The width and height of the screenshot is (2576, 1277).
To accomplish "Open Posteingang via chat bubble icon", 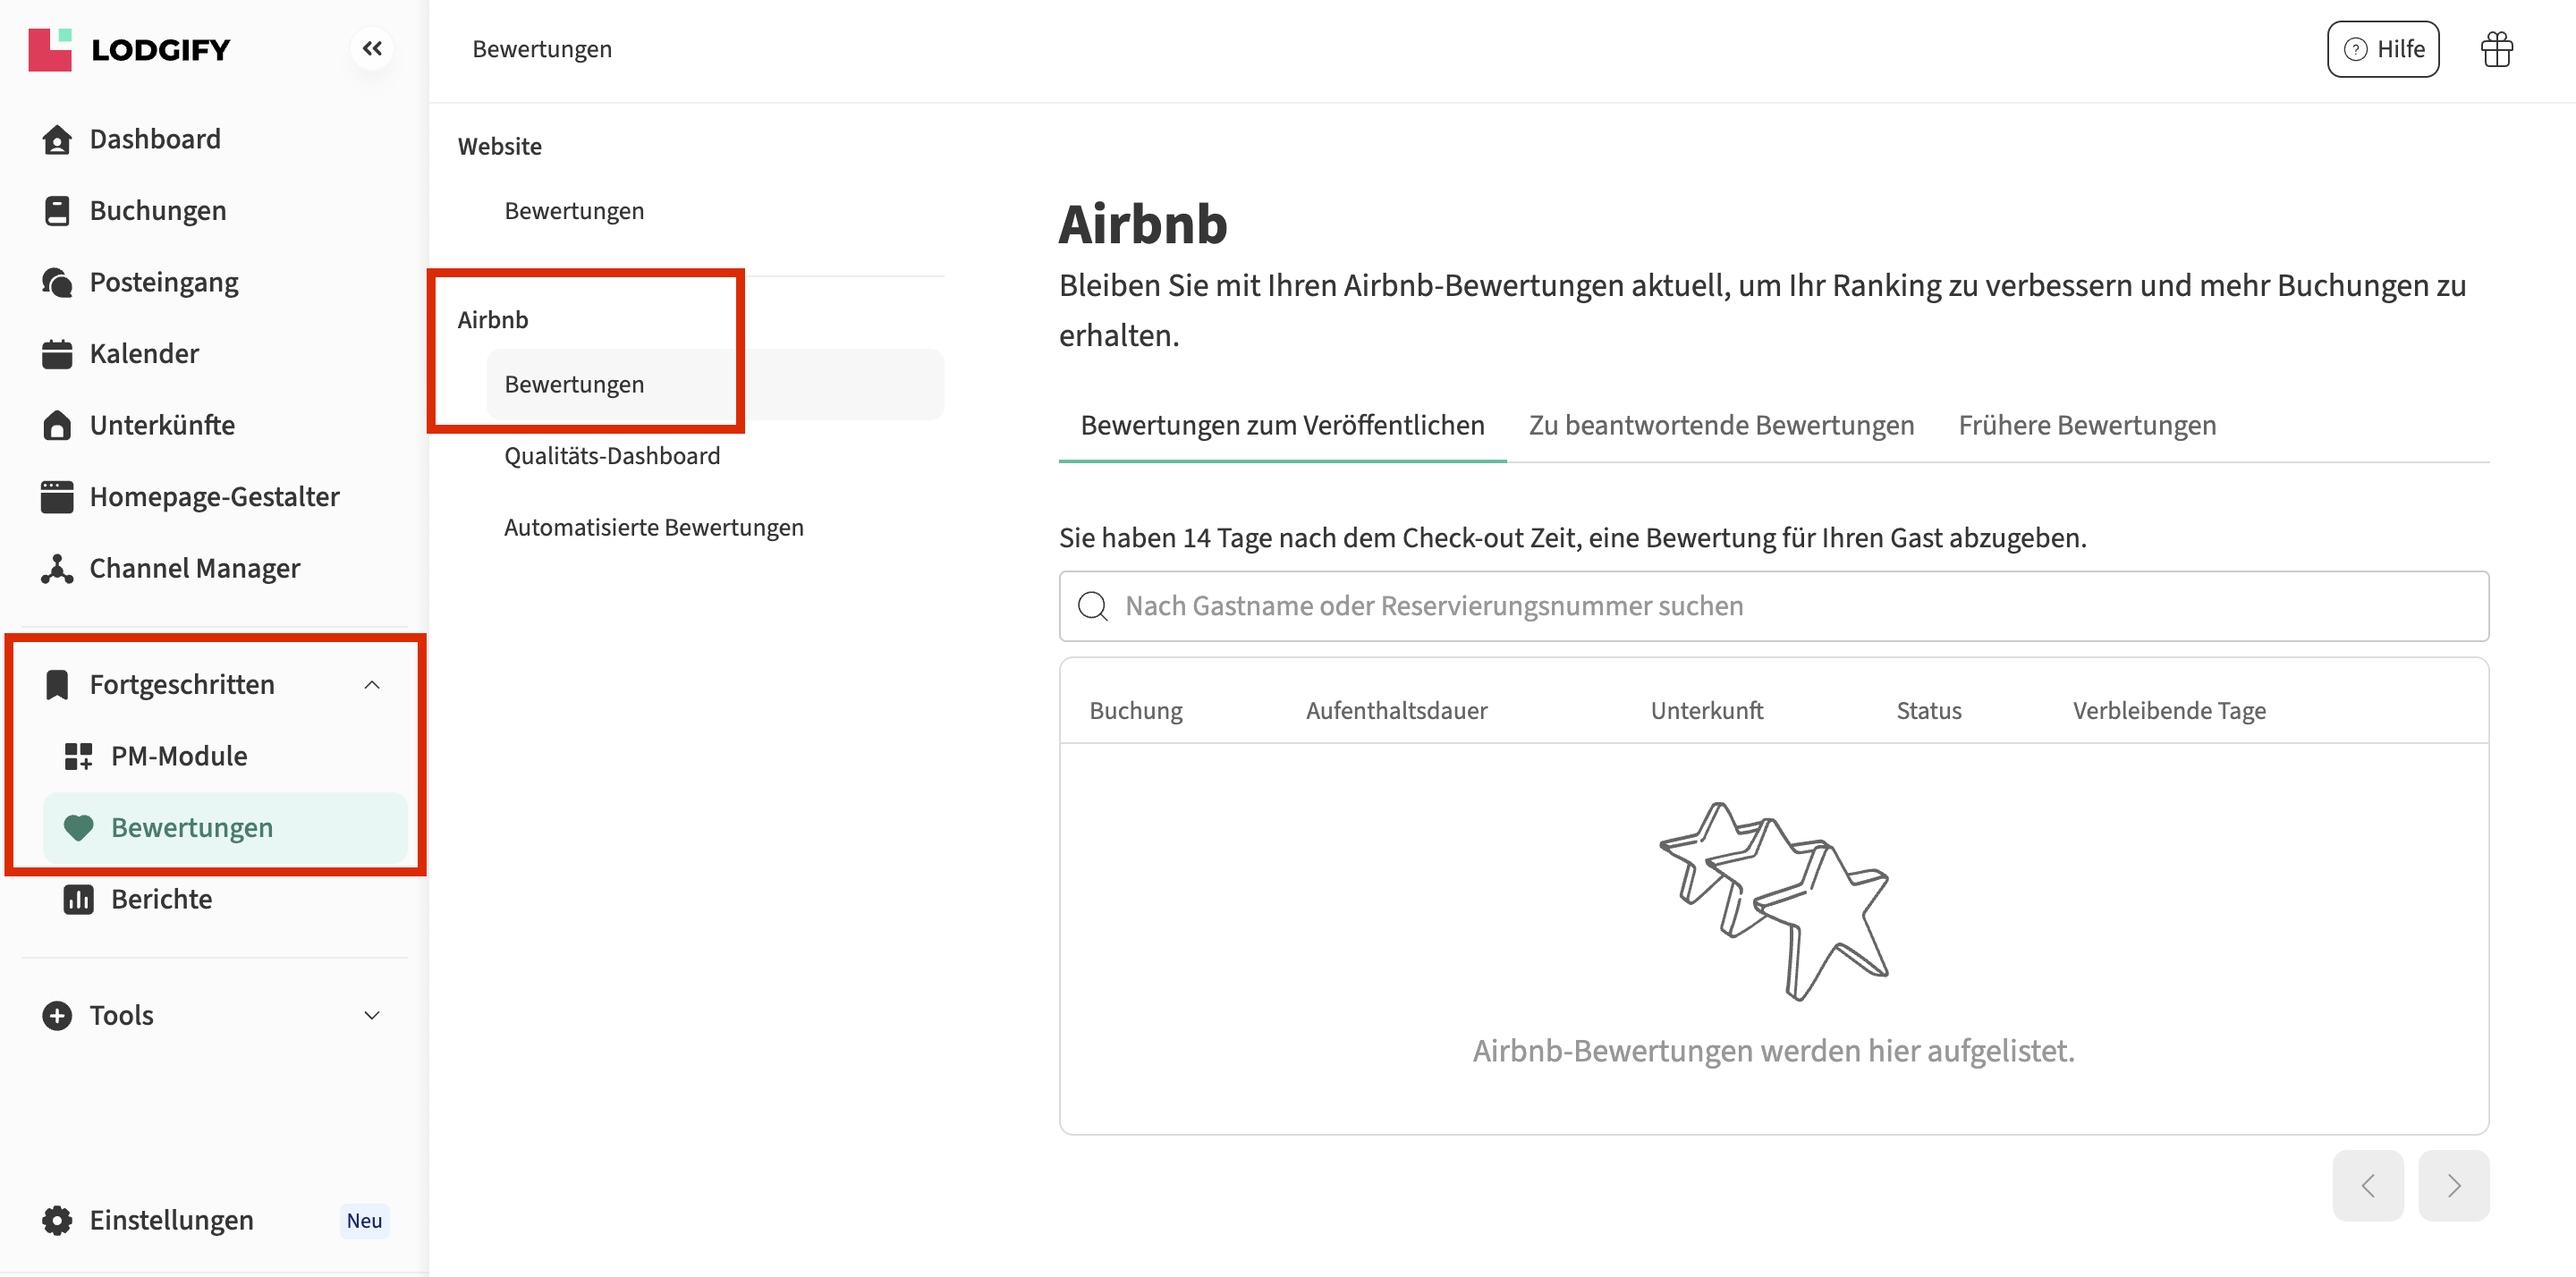I will pos(57,283).
